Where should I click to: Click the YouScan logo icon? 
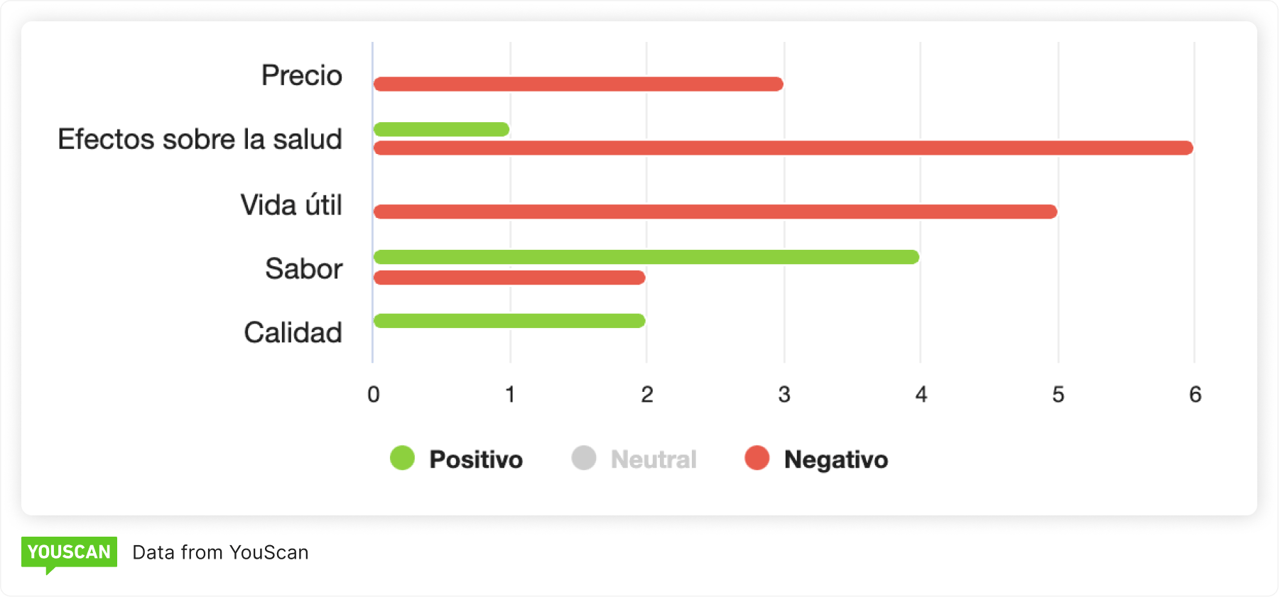[68, 554]
